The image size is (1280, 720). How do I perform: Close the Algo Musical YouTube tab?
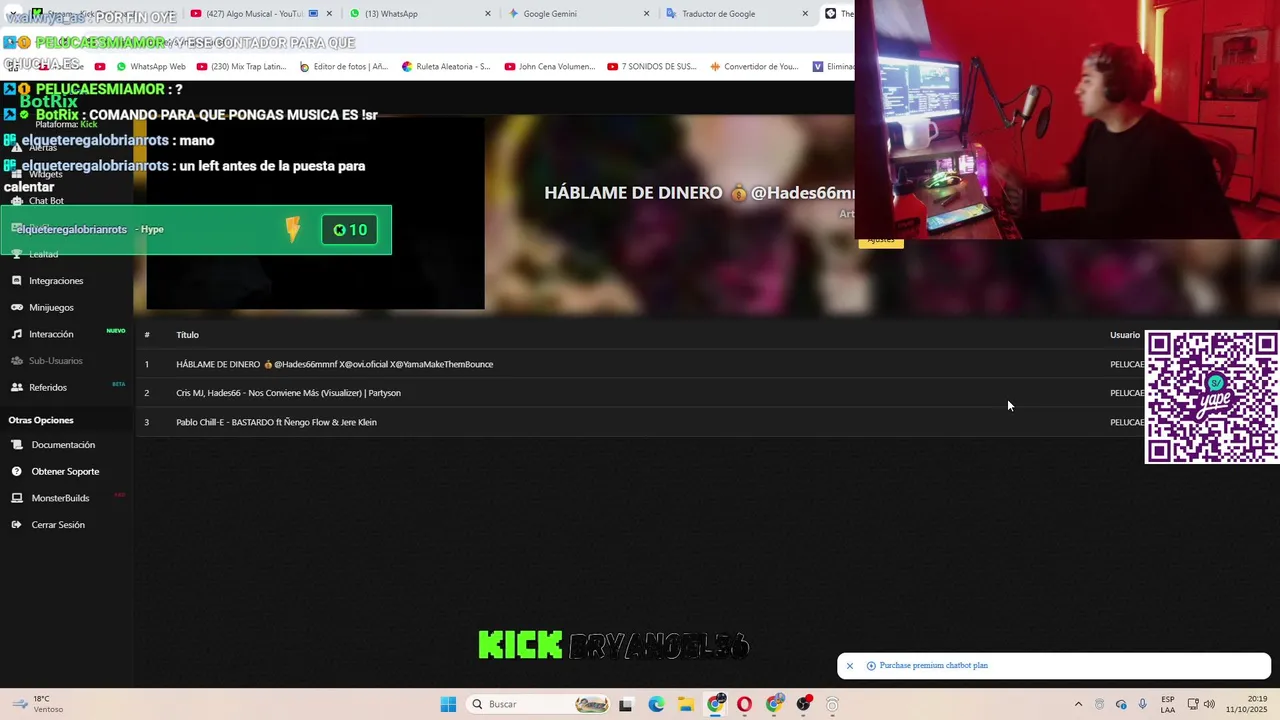tap(329, 14)
